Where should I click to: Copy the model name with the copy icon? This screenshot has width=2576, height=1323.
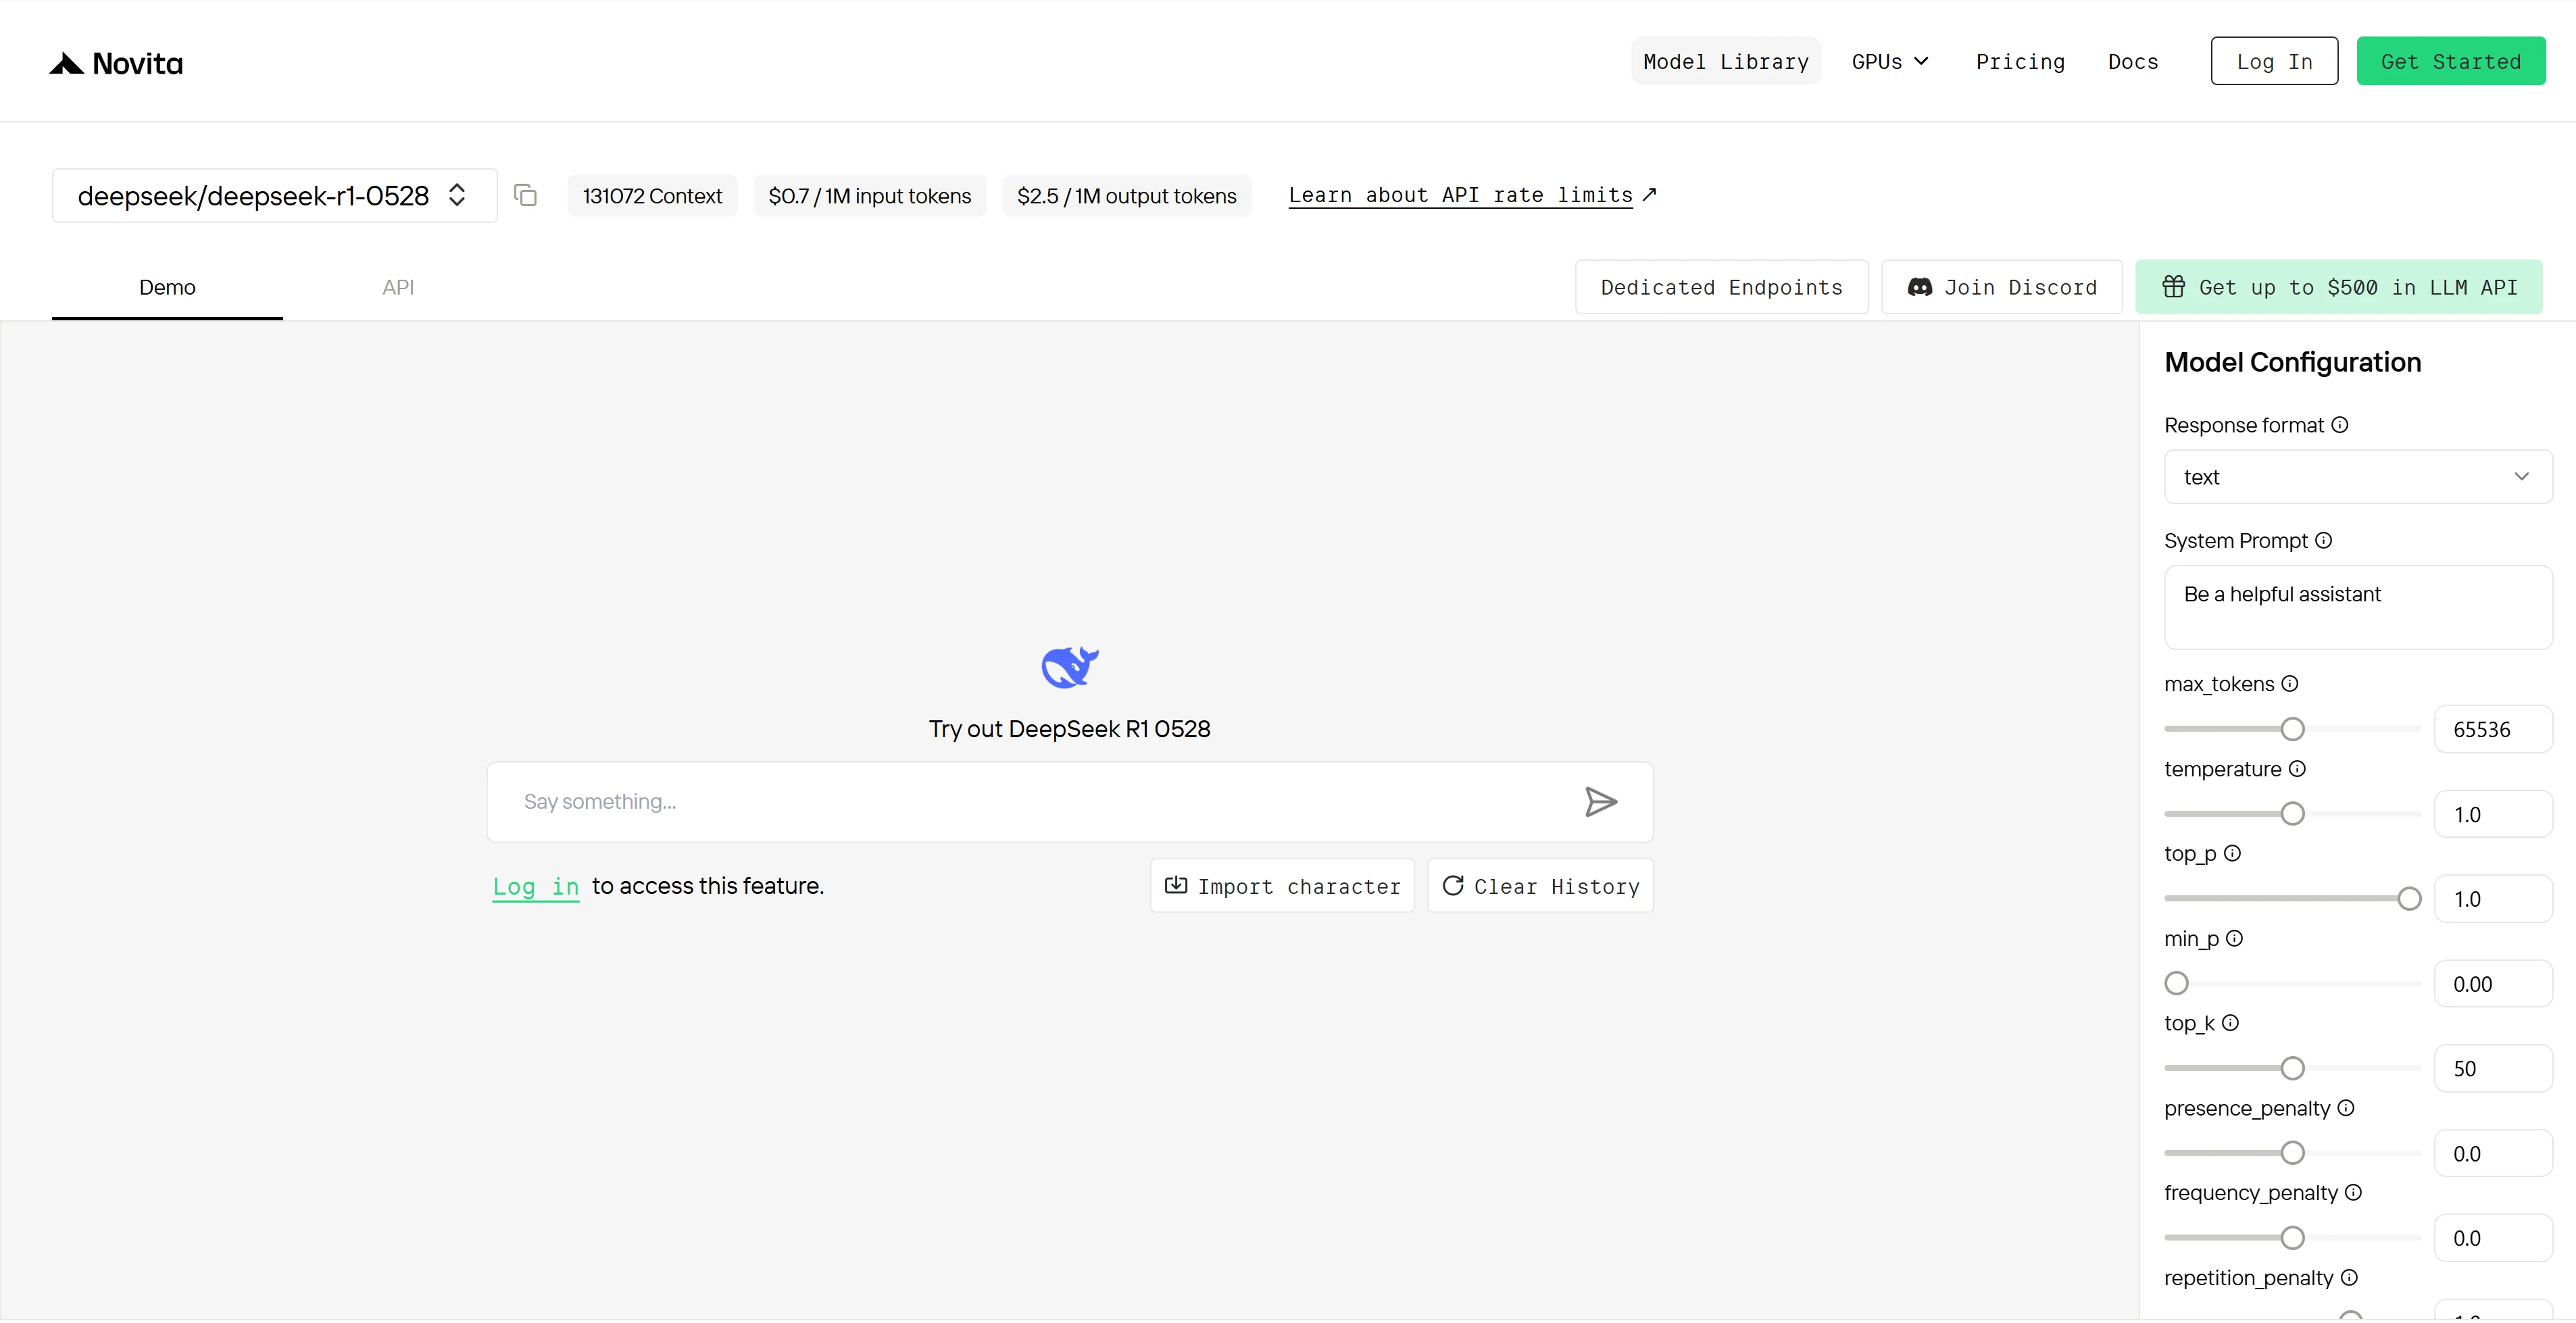(525, 195)
